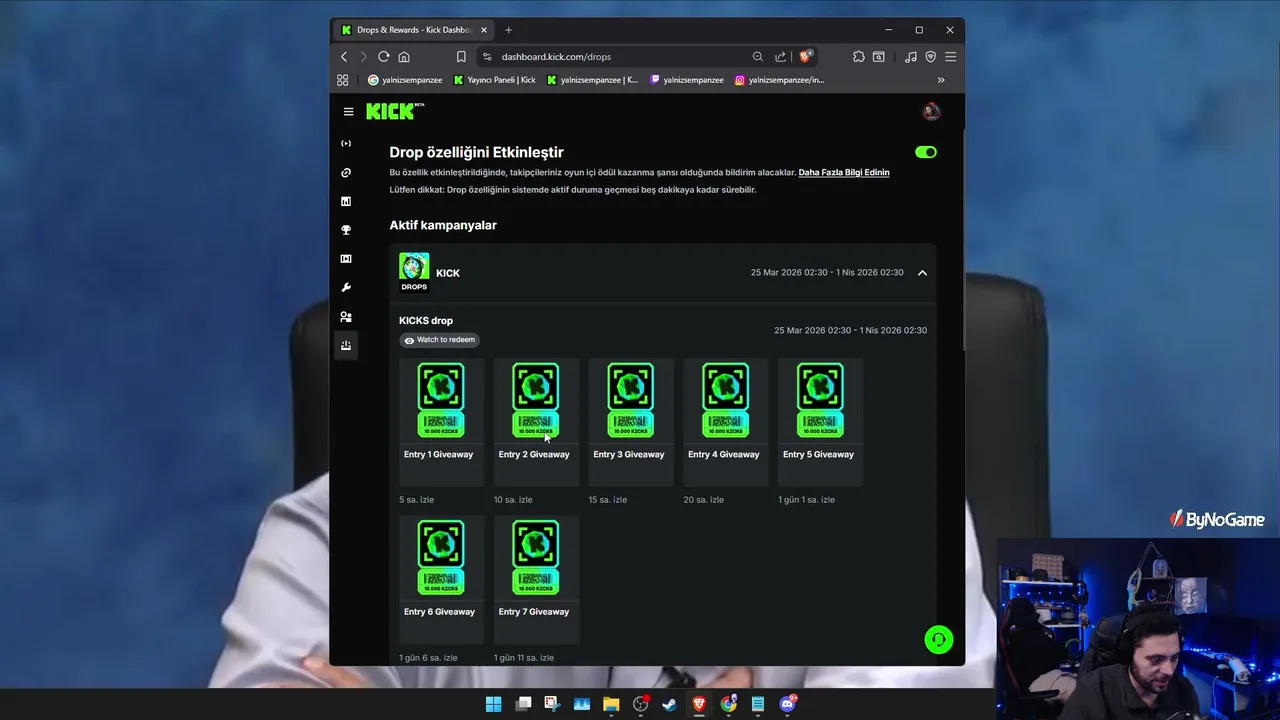This screenshot has height=720, width=1280.
Task: Disable the Drop feature toggle
Action: click(x=926, y=152)
